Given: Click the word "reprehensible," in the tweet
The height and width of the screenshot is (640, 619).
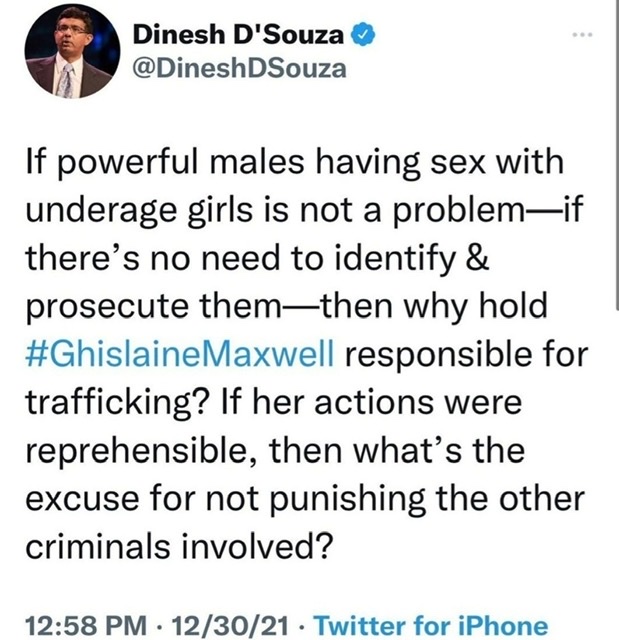Looking at the screenshot, I should pos(143,451).
